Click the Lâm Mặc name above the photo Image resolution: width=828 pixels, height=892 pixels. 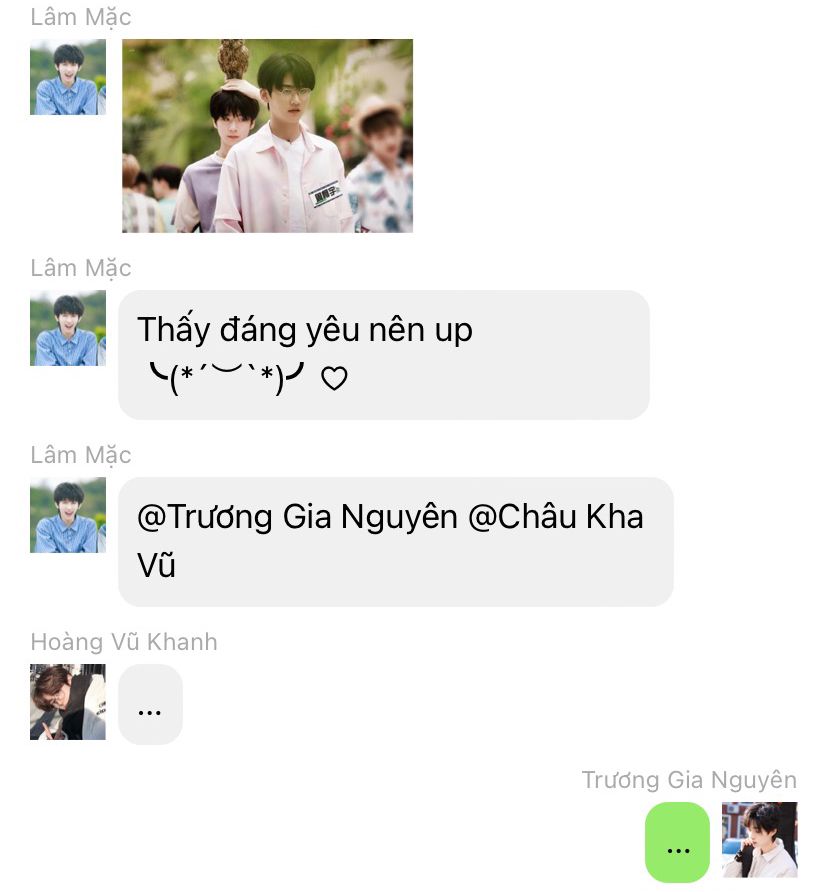point(81,17)
